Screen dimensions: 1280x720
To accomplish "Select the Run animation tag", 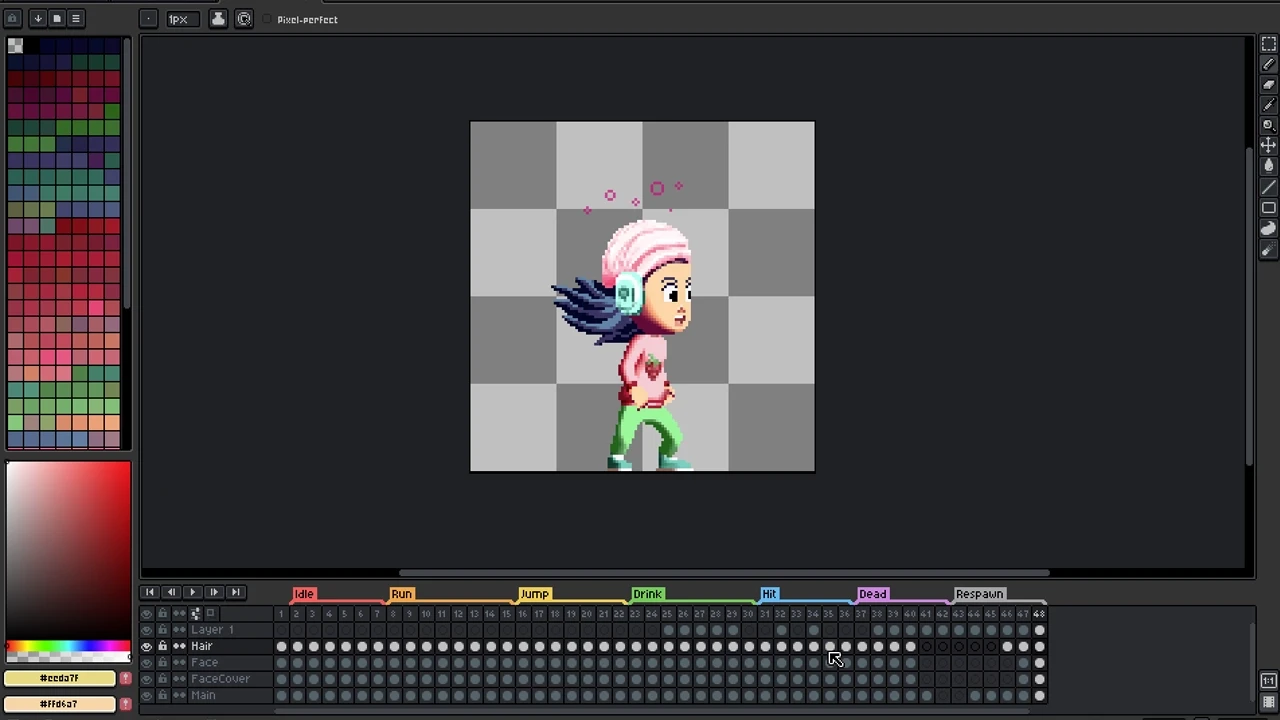I will 401,594.
